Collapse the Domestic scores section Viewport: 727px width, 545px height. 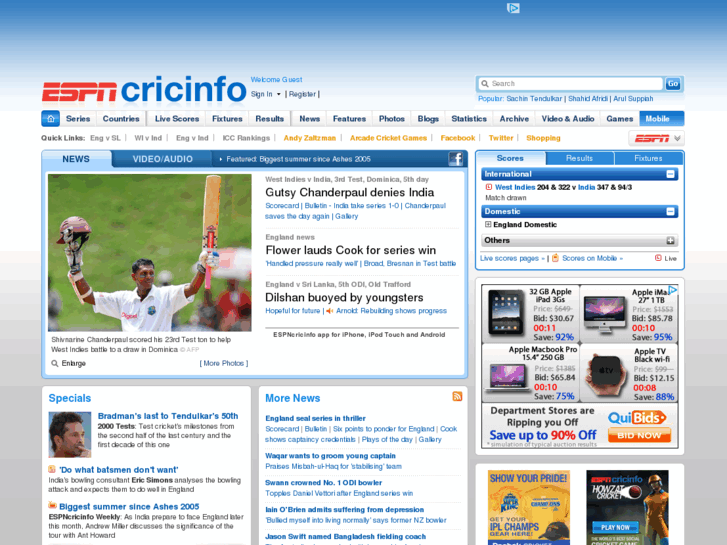(x=670, y=212)
